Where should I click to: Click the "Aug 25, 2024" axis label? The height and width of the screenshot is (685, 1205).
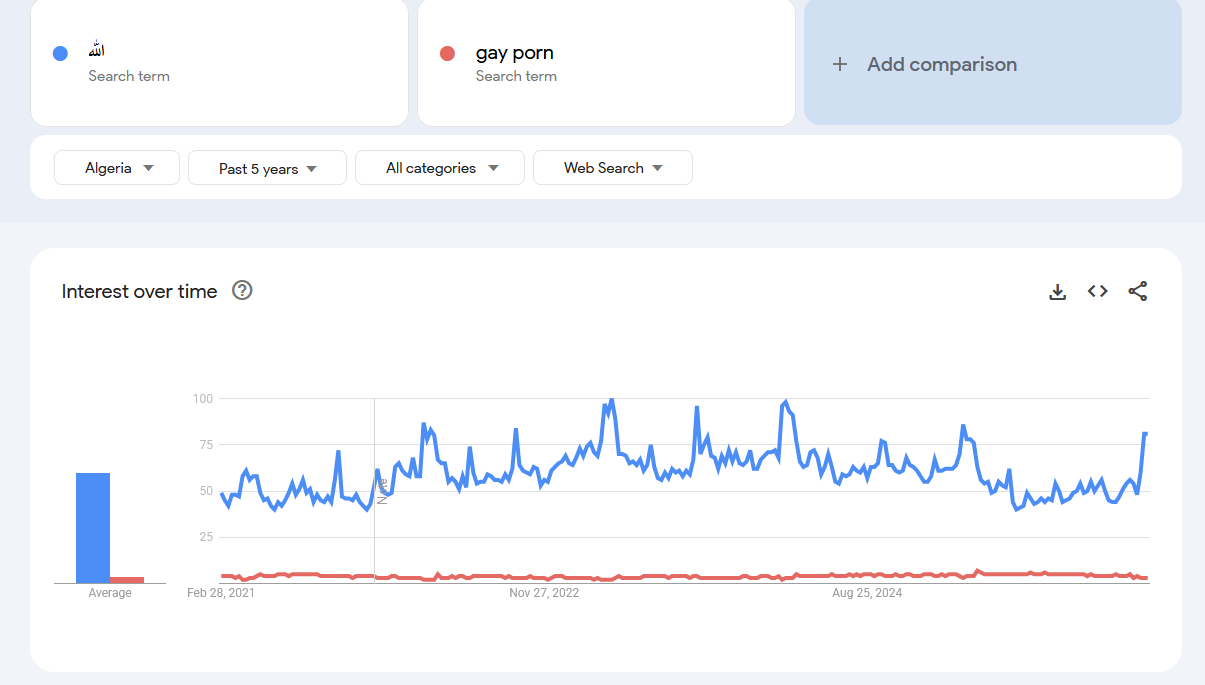[x=867, y=593]
